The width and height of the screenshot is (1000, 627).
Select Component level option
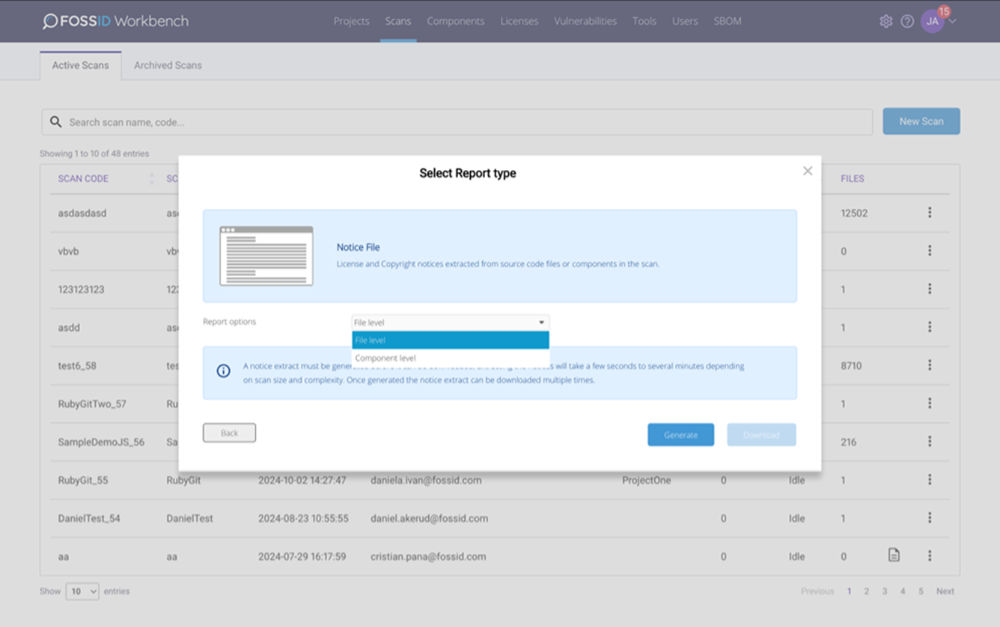point(450,358)
